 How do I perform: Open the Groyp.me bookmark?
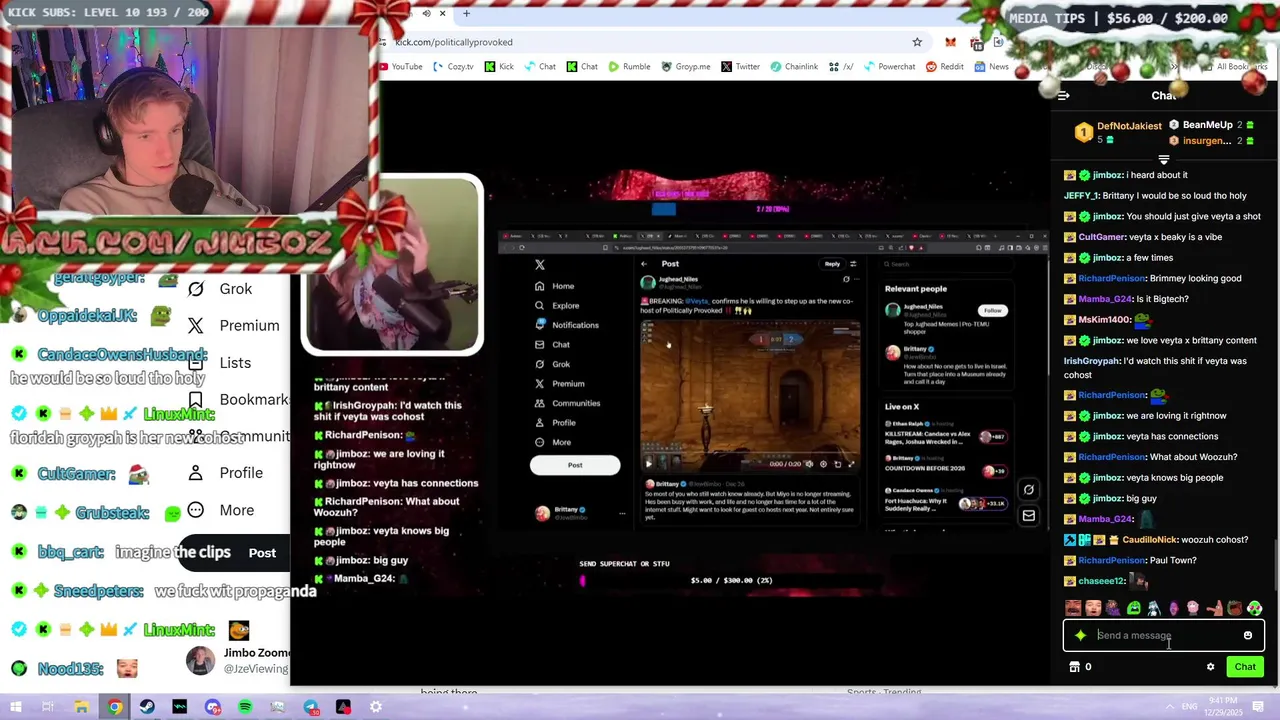686,67
